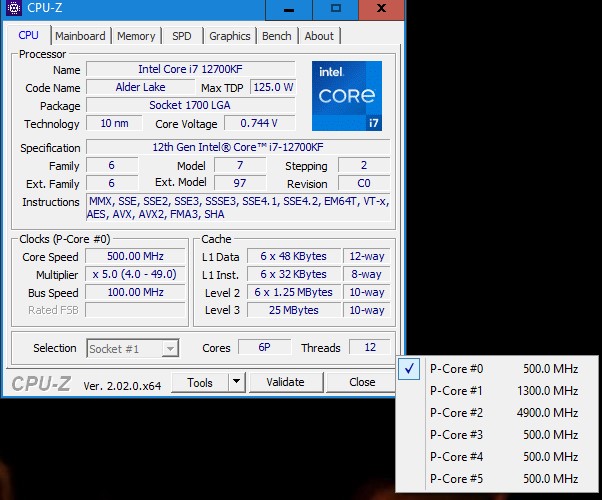The height and width of the screenshot is (500, 602).
Task: Open the Memory tab
Action: click(x=136, y=36)
